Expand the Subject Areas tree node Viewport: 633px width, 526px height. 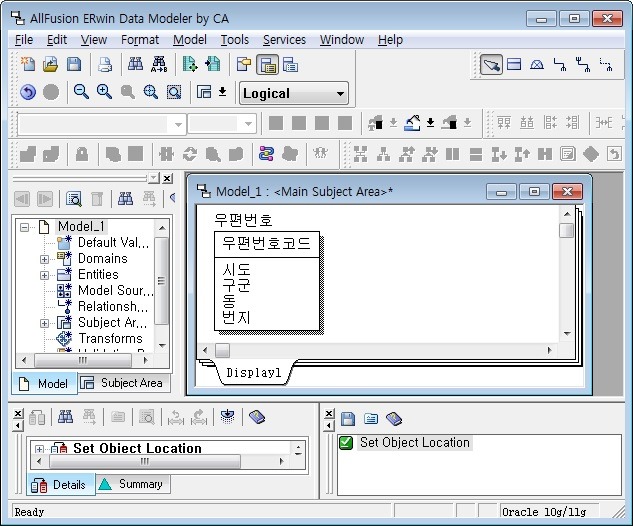pyautogui.click(x=44, y=323)
